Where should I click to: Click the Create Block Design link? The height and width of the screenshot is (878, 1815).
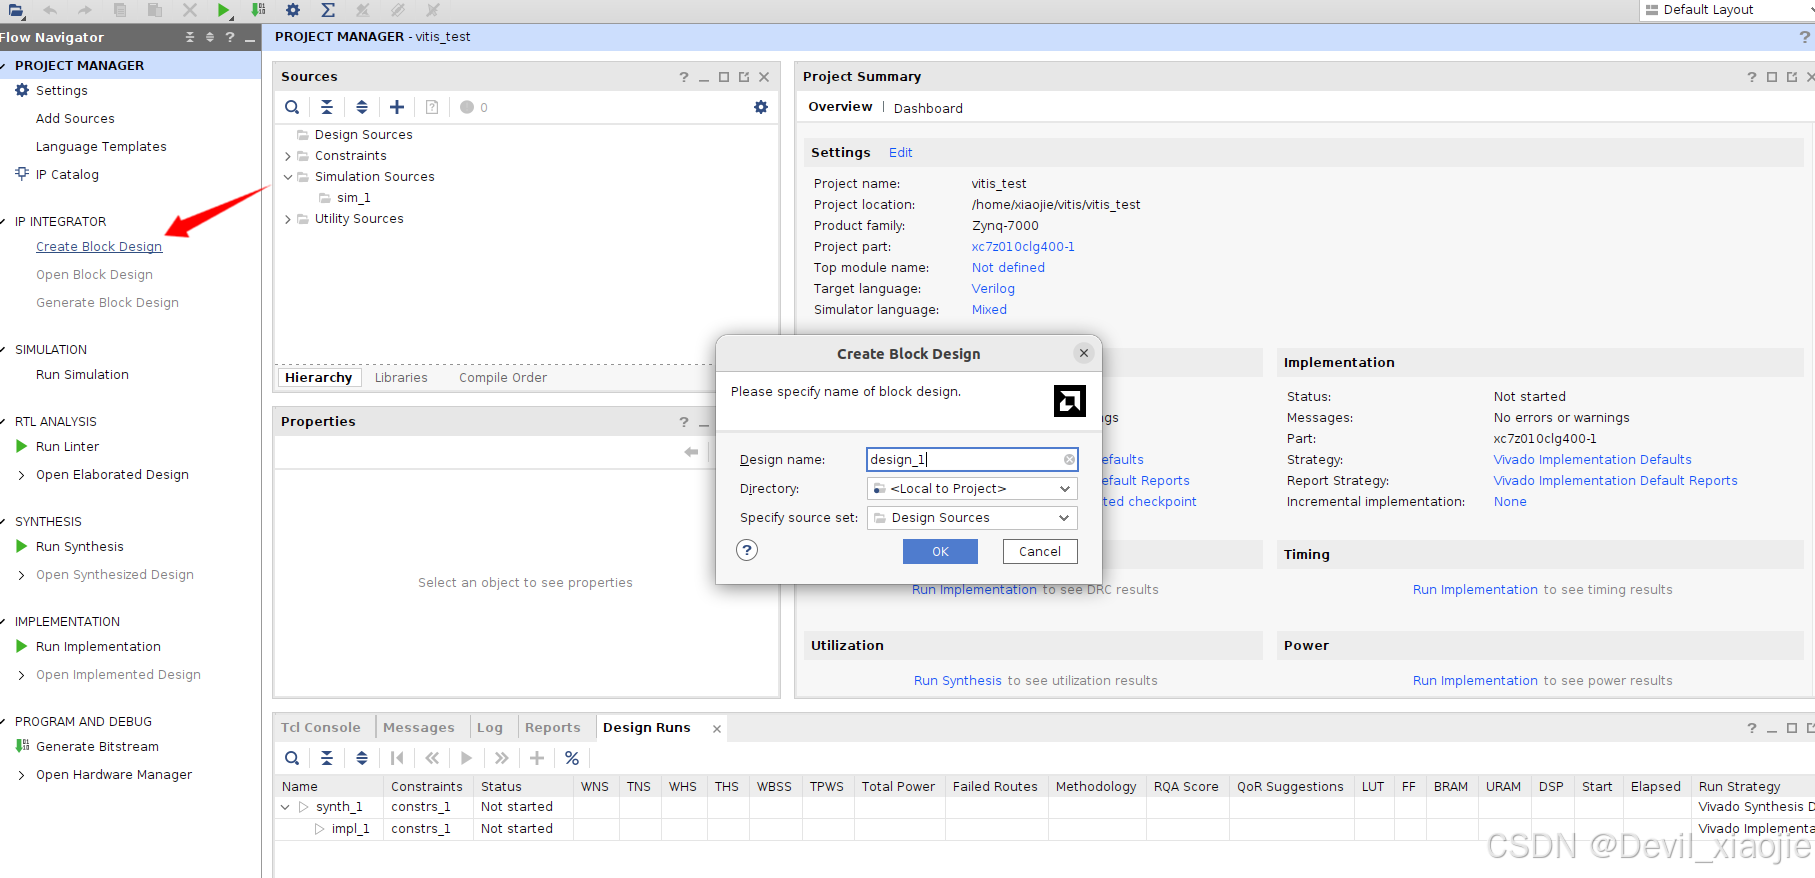pyautogui.click(x=99, y=246)
